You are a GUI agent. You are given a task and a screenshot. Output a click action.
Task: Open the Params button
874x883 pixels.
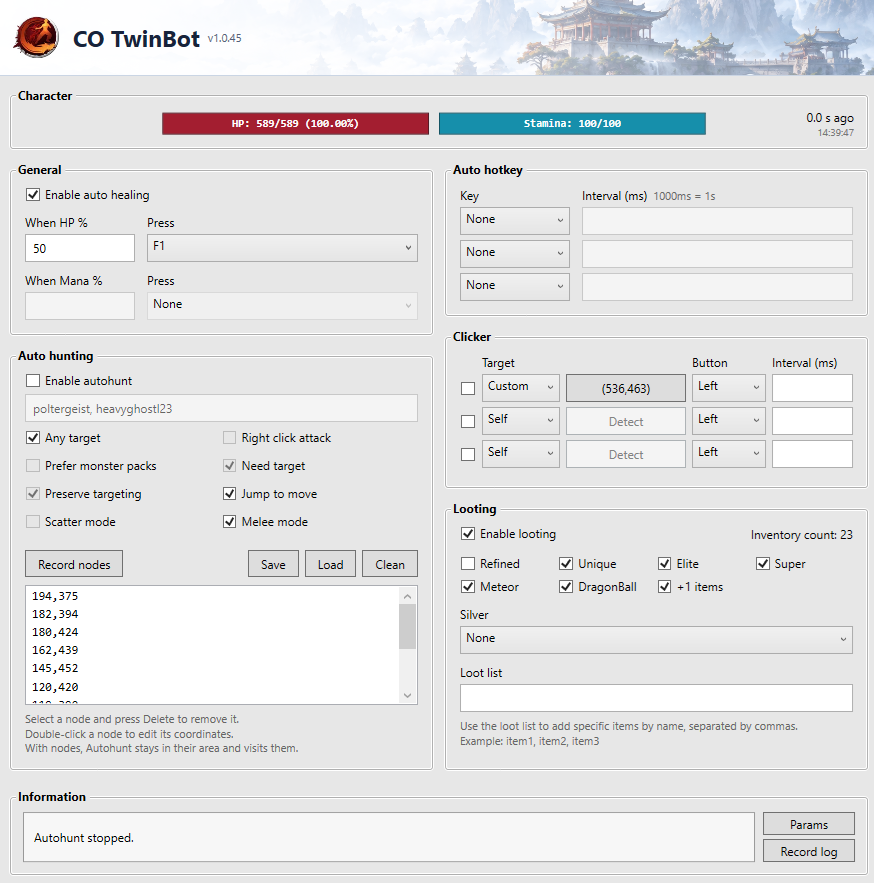pos(809,824)
